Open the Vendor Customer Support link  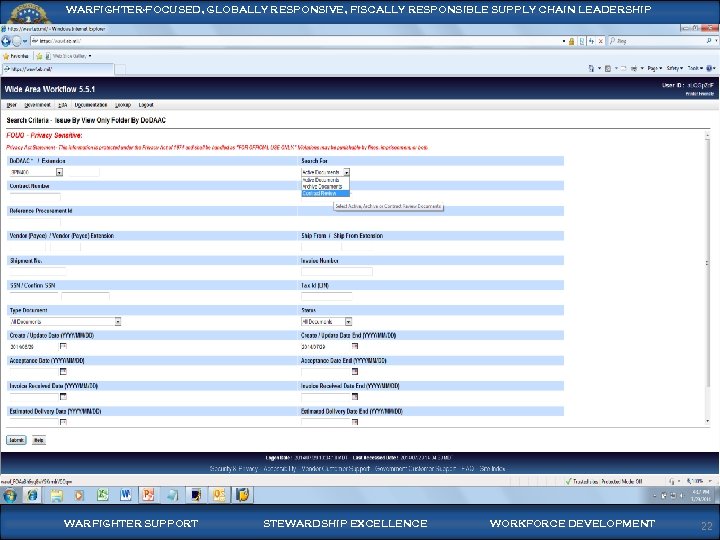tap(336, 469)
